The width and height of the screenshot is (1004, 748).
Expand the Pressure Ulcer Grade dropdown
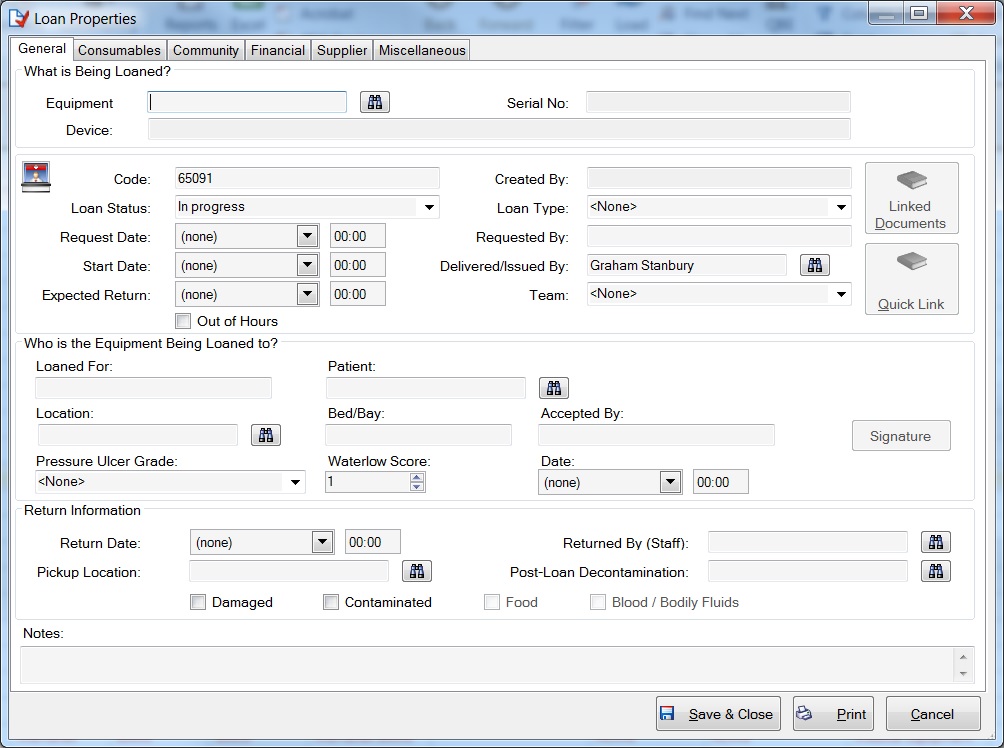click(x=295, y=482)
